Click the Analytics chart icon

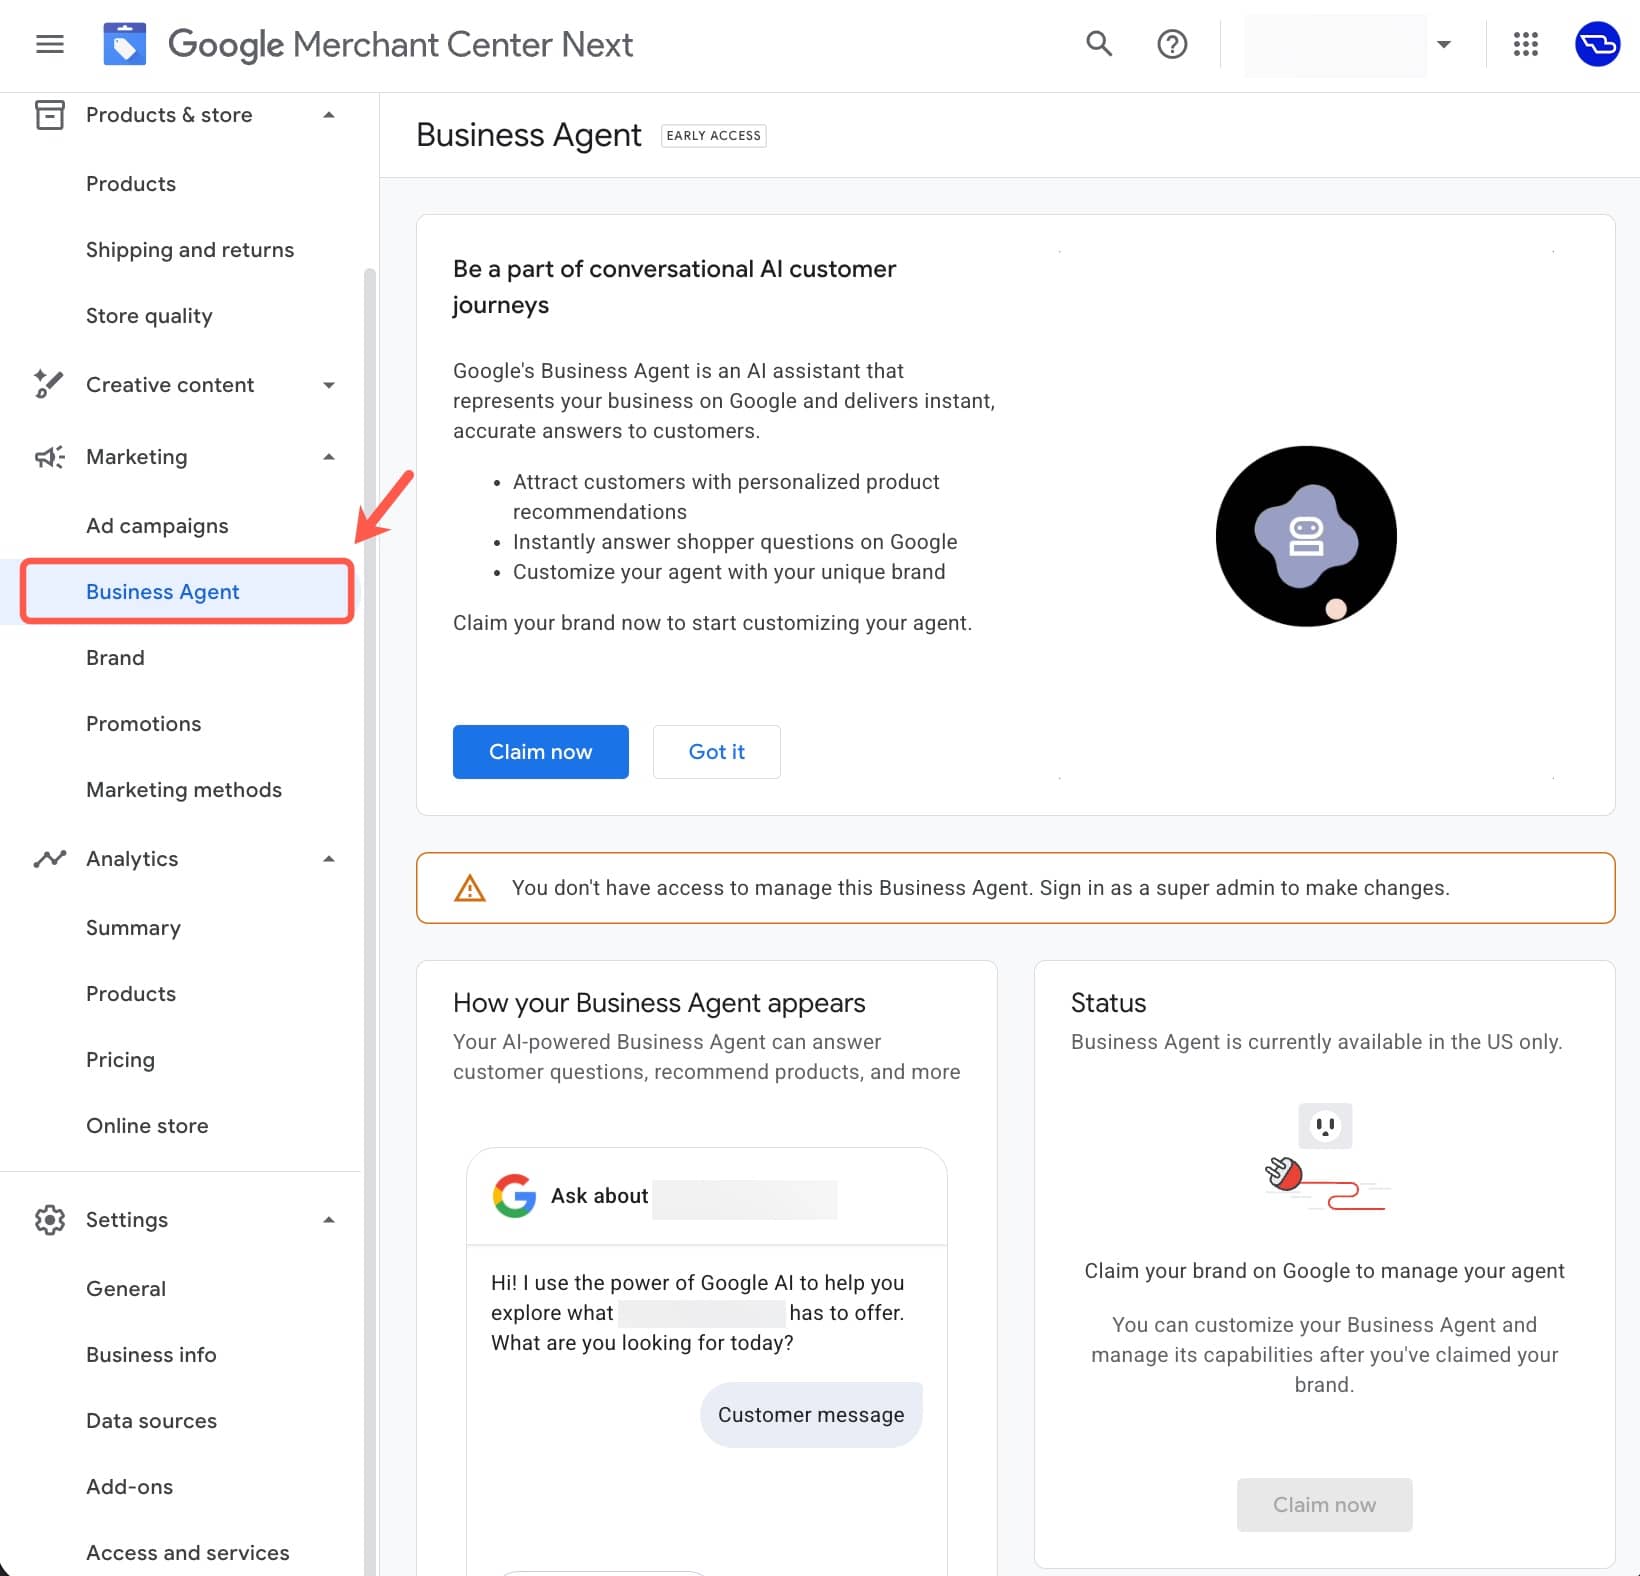point(49,859)
